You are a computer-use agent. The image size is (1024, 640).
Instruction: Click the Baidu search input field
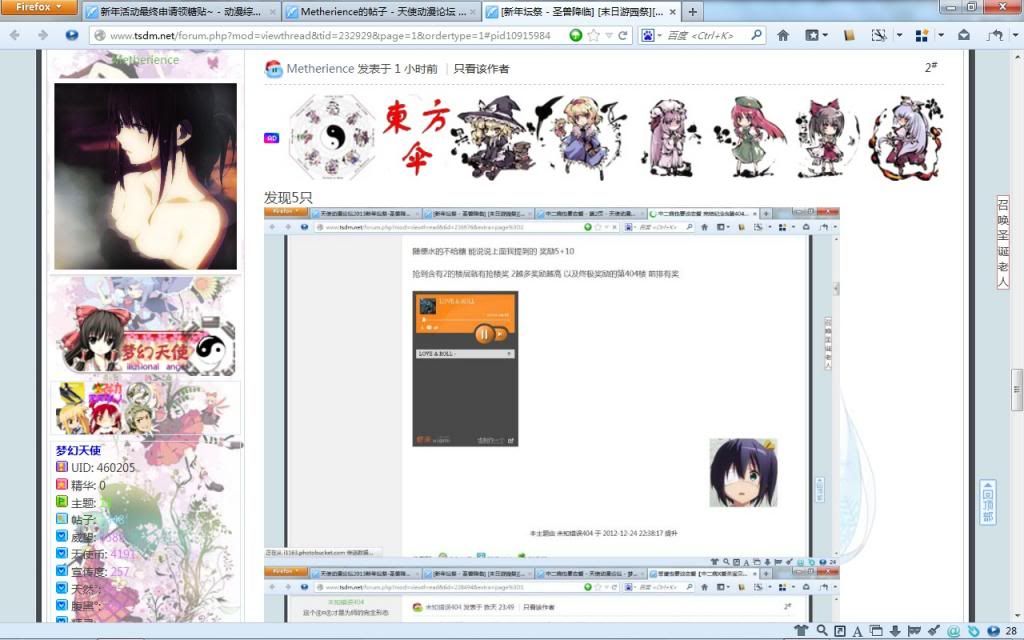click(705, 35)
